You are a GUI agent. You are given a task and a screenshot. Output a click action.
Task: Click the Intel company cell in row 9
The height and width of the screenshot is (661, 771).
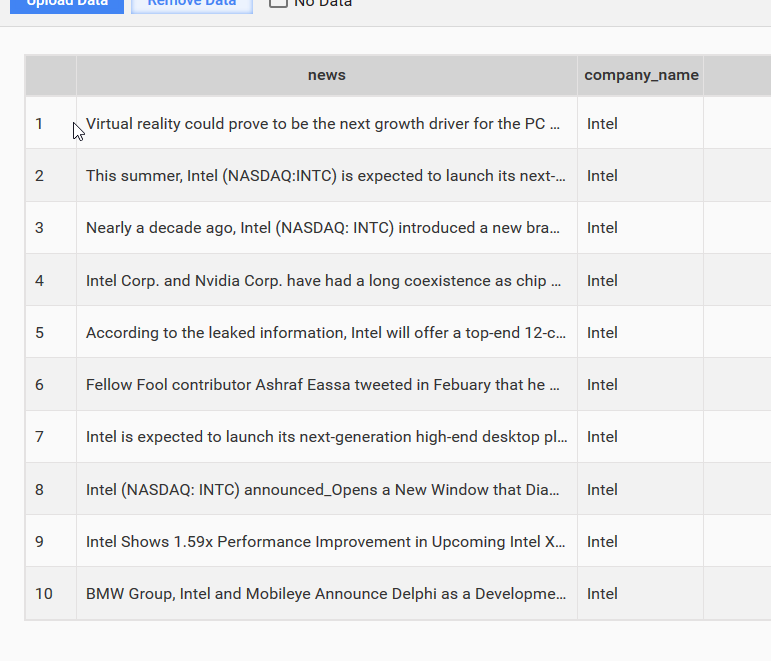(641, 541)
